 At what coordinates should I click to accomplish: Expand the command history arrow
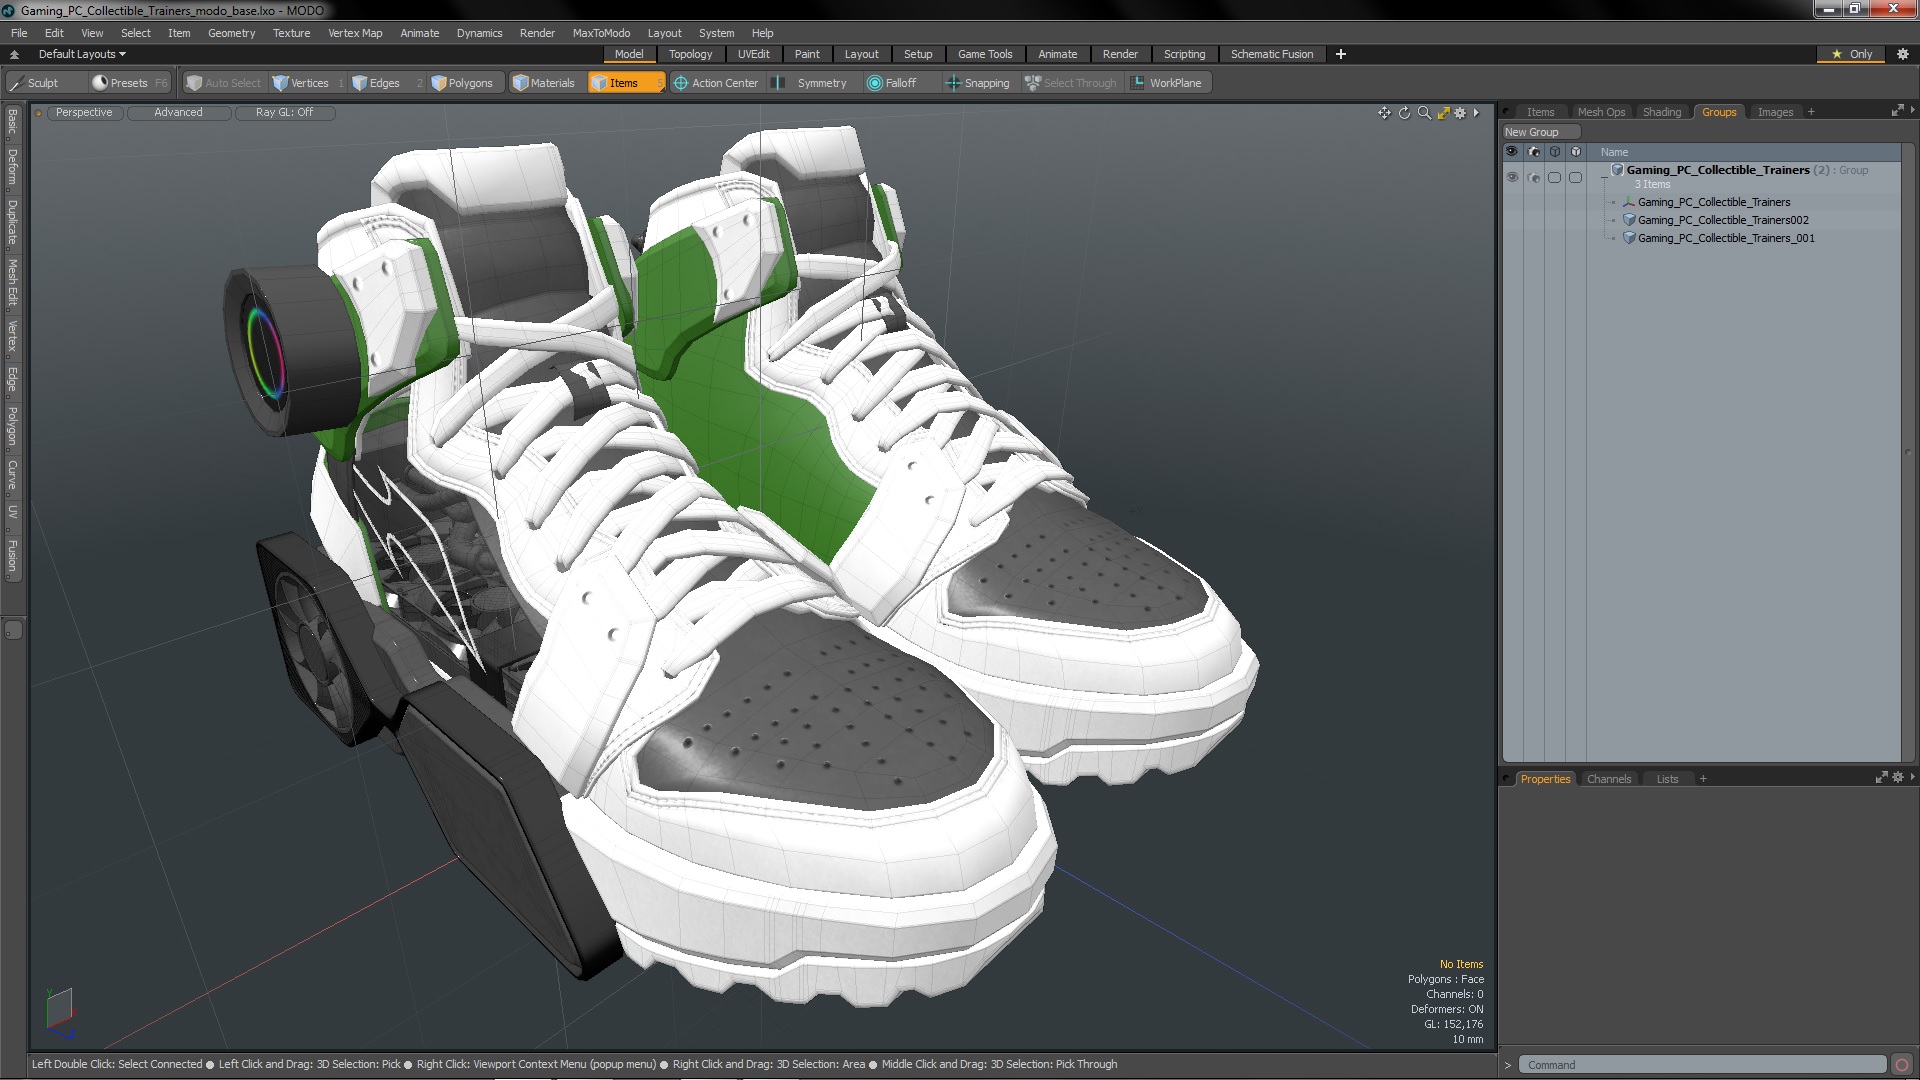pos(1508,1065)
